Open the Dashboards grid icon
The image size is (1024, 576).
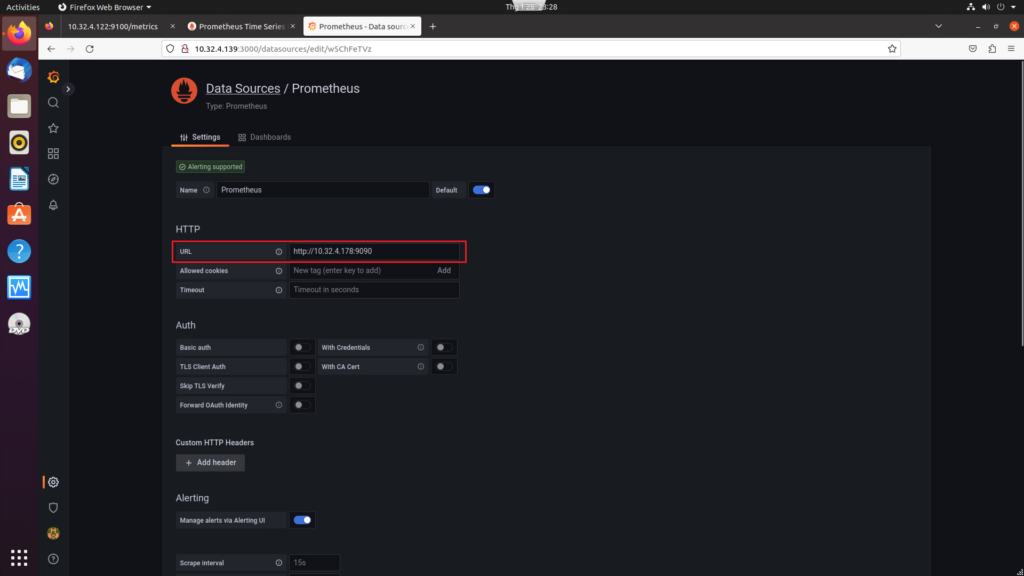pos(54,153)
